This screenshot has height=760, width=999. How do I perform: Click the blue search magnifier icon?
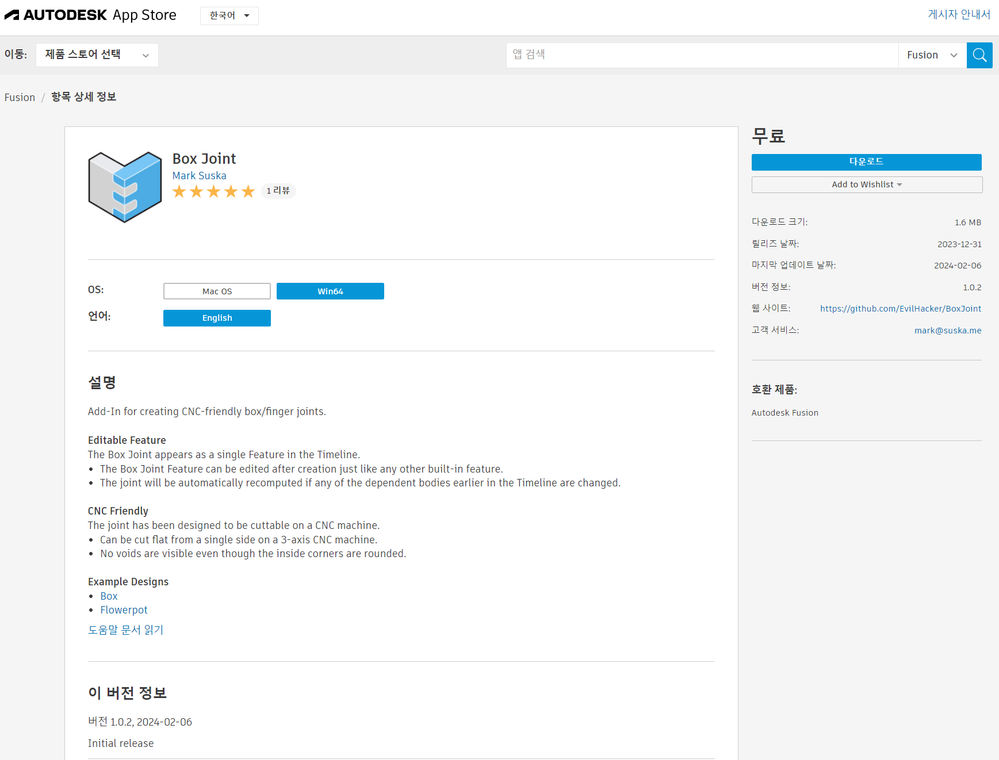(979, 55)
